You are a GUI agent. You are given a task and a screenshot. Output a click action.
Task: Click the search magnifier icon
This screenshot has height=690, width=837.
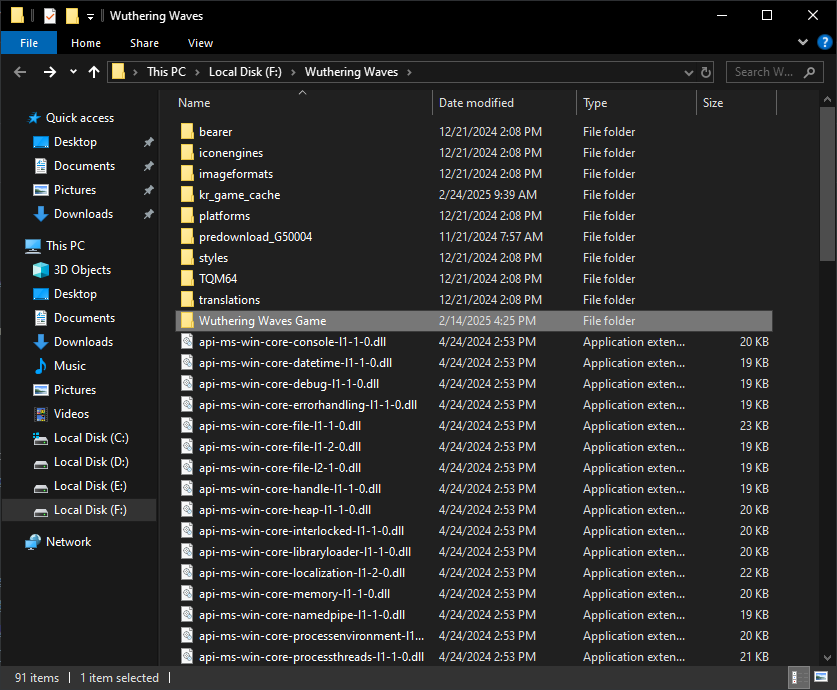[809, 72]
